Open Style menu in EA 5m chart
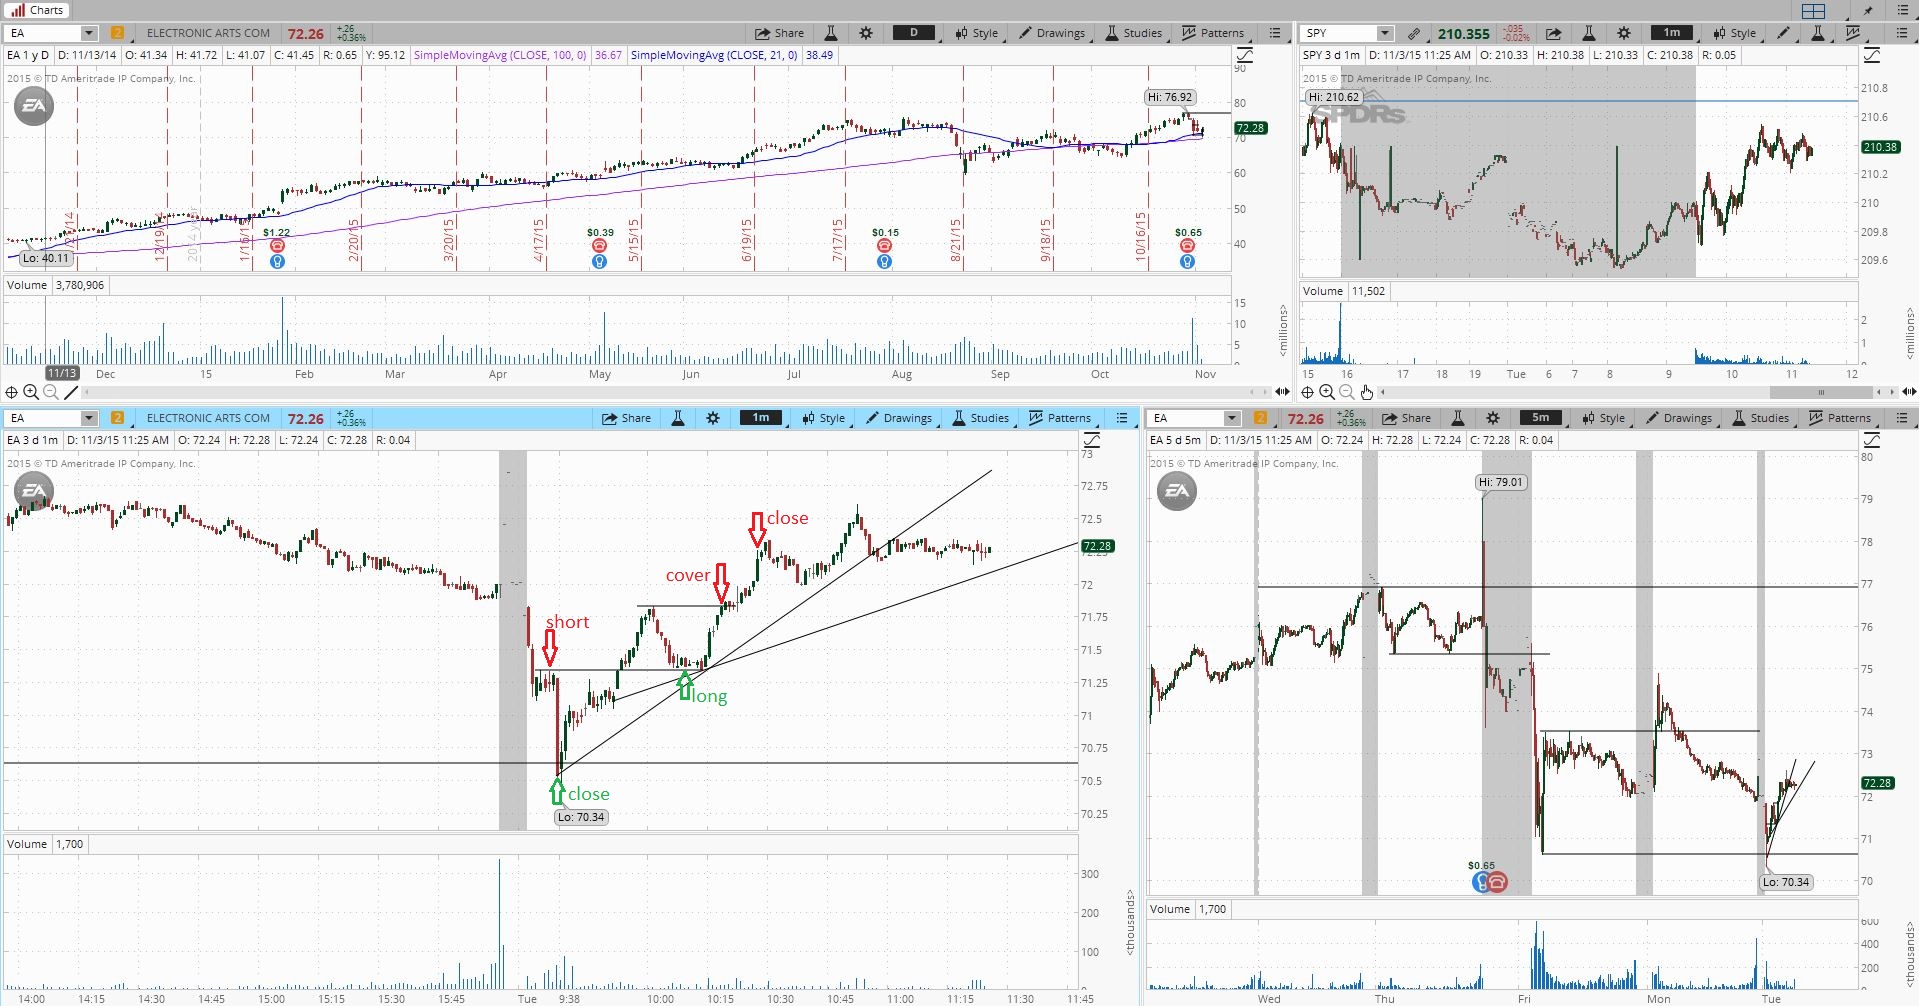Viewport: 1919px width, 1006px height. coord(1604,418)
